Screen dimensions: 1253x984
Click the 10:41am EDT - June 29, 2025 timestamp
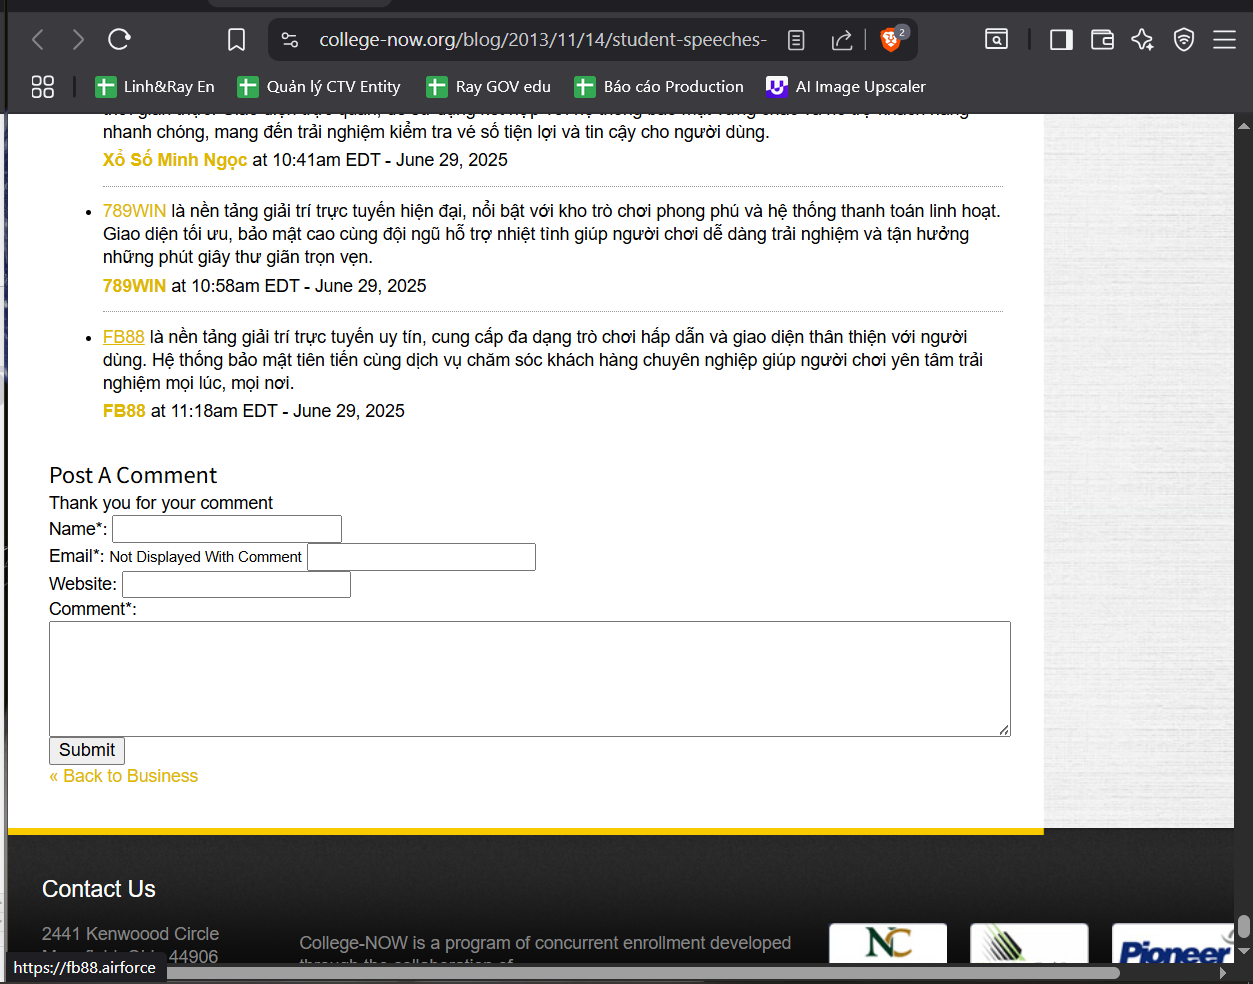pos(390,160)
